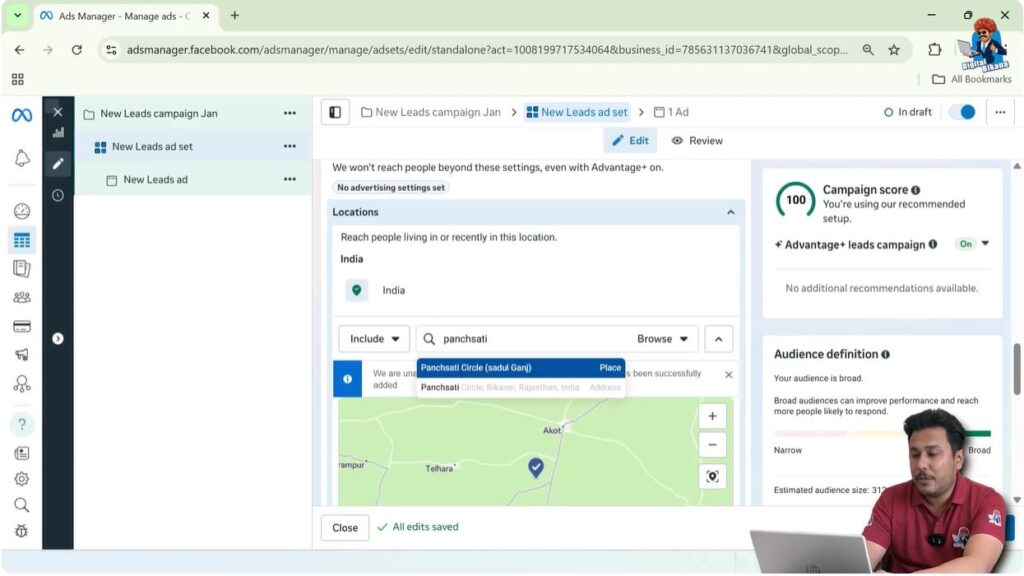Image resolution: width=1024 pixels, height=576 pixels.
Task: Bookmark this page with star icon
Action: click(894, 50)
